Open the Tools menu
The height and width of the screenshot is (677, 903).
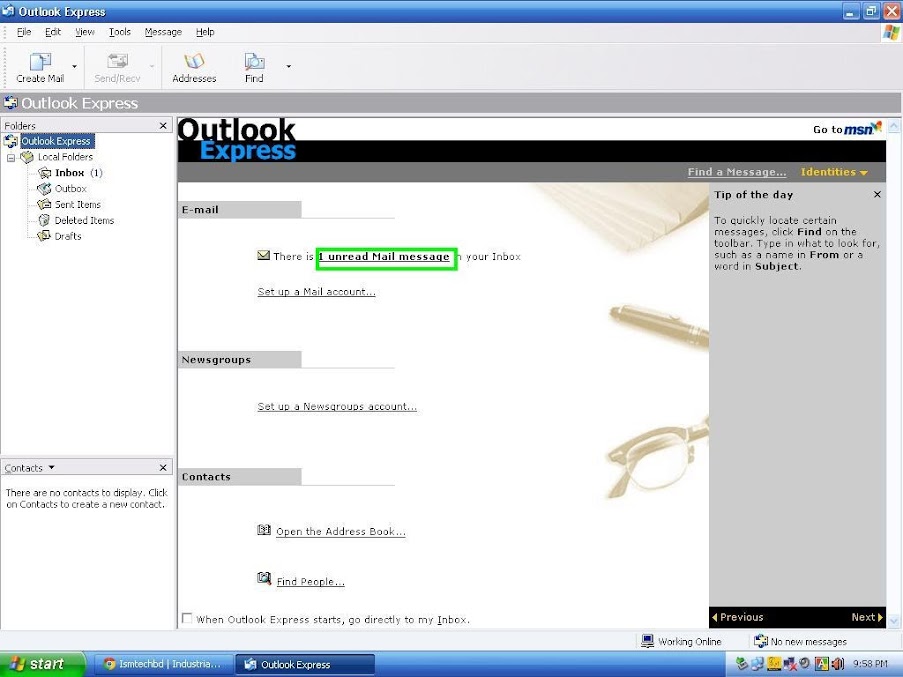click(x=120, y=32)
